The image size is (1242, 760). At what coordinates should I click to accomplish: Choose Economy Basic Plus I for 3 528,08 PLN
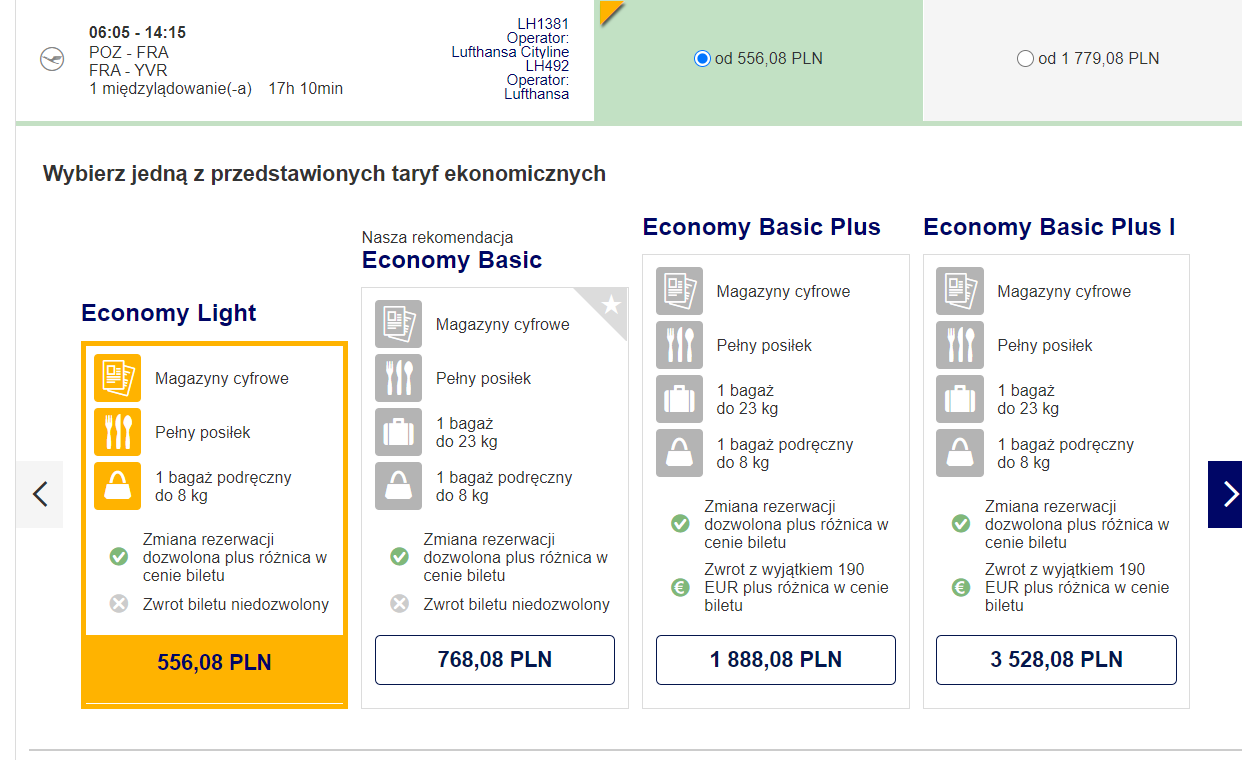point(1056,660)
